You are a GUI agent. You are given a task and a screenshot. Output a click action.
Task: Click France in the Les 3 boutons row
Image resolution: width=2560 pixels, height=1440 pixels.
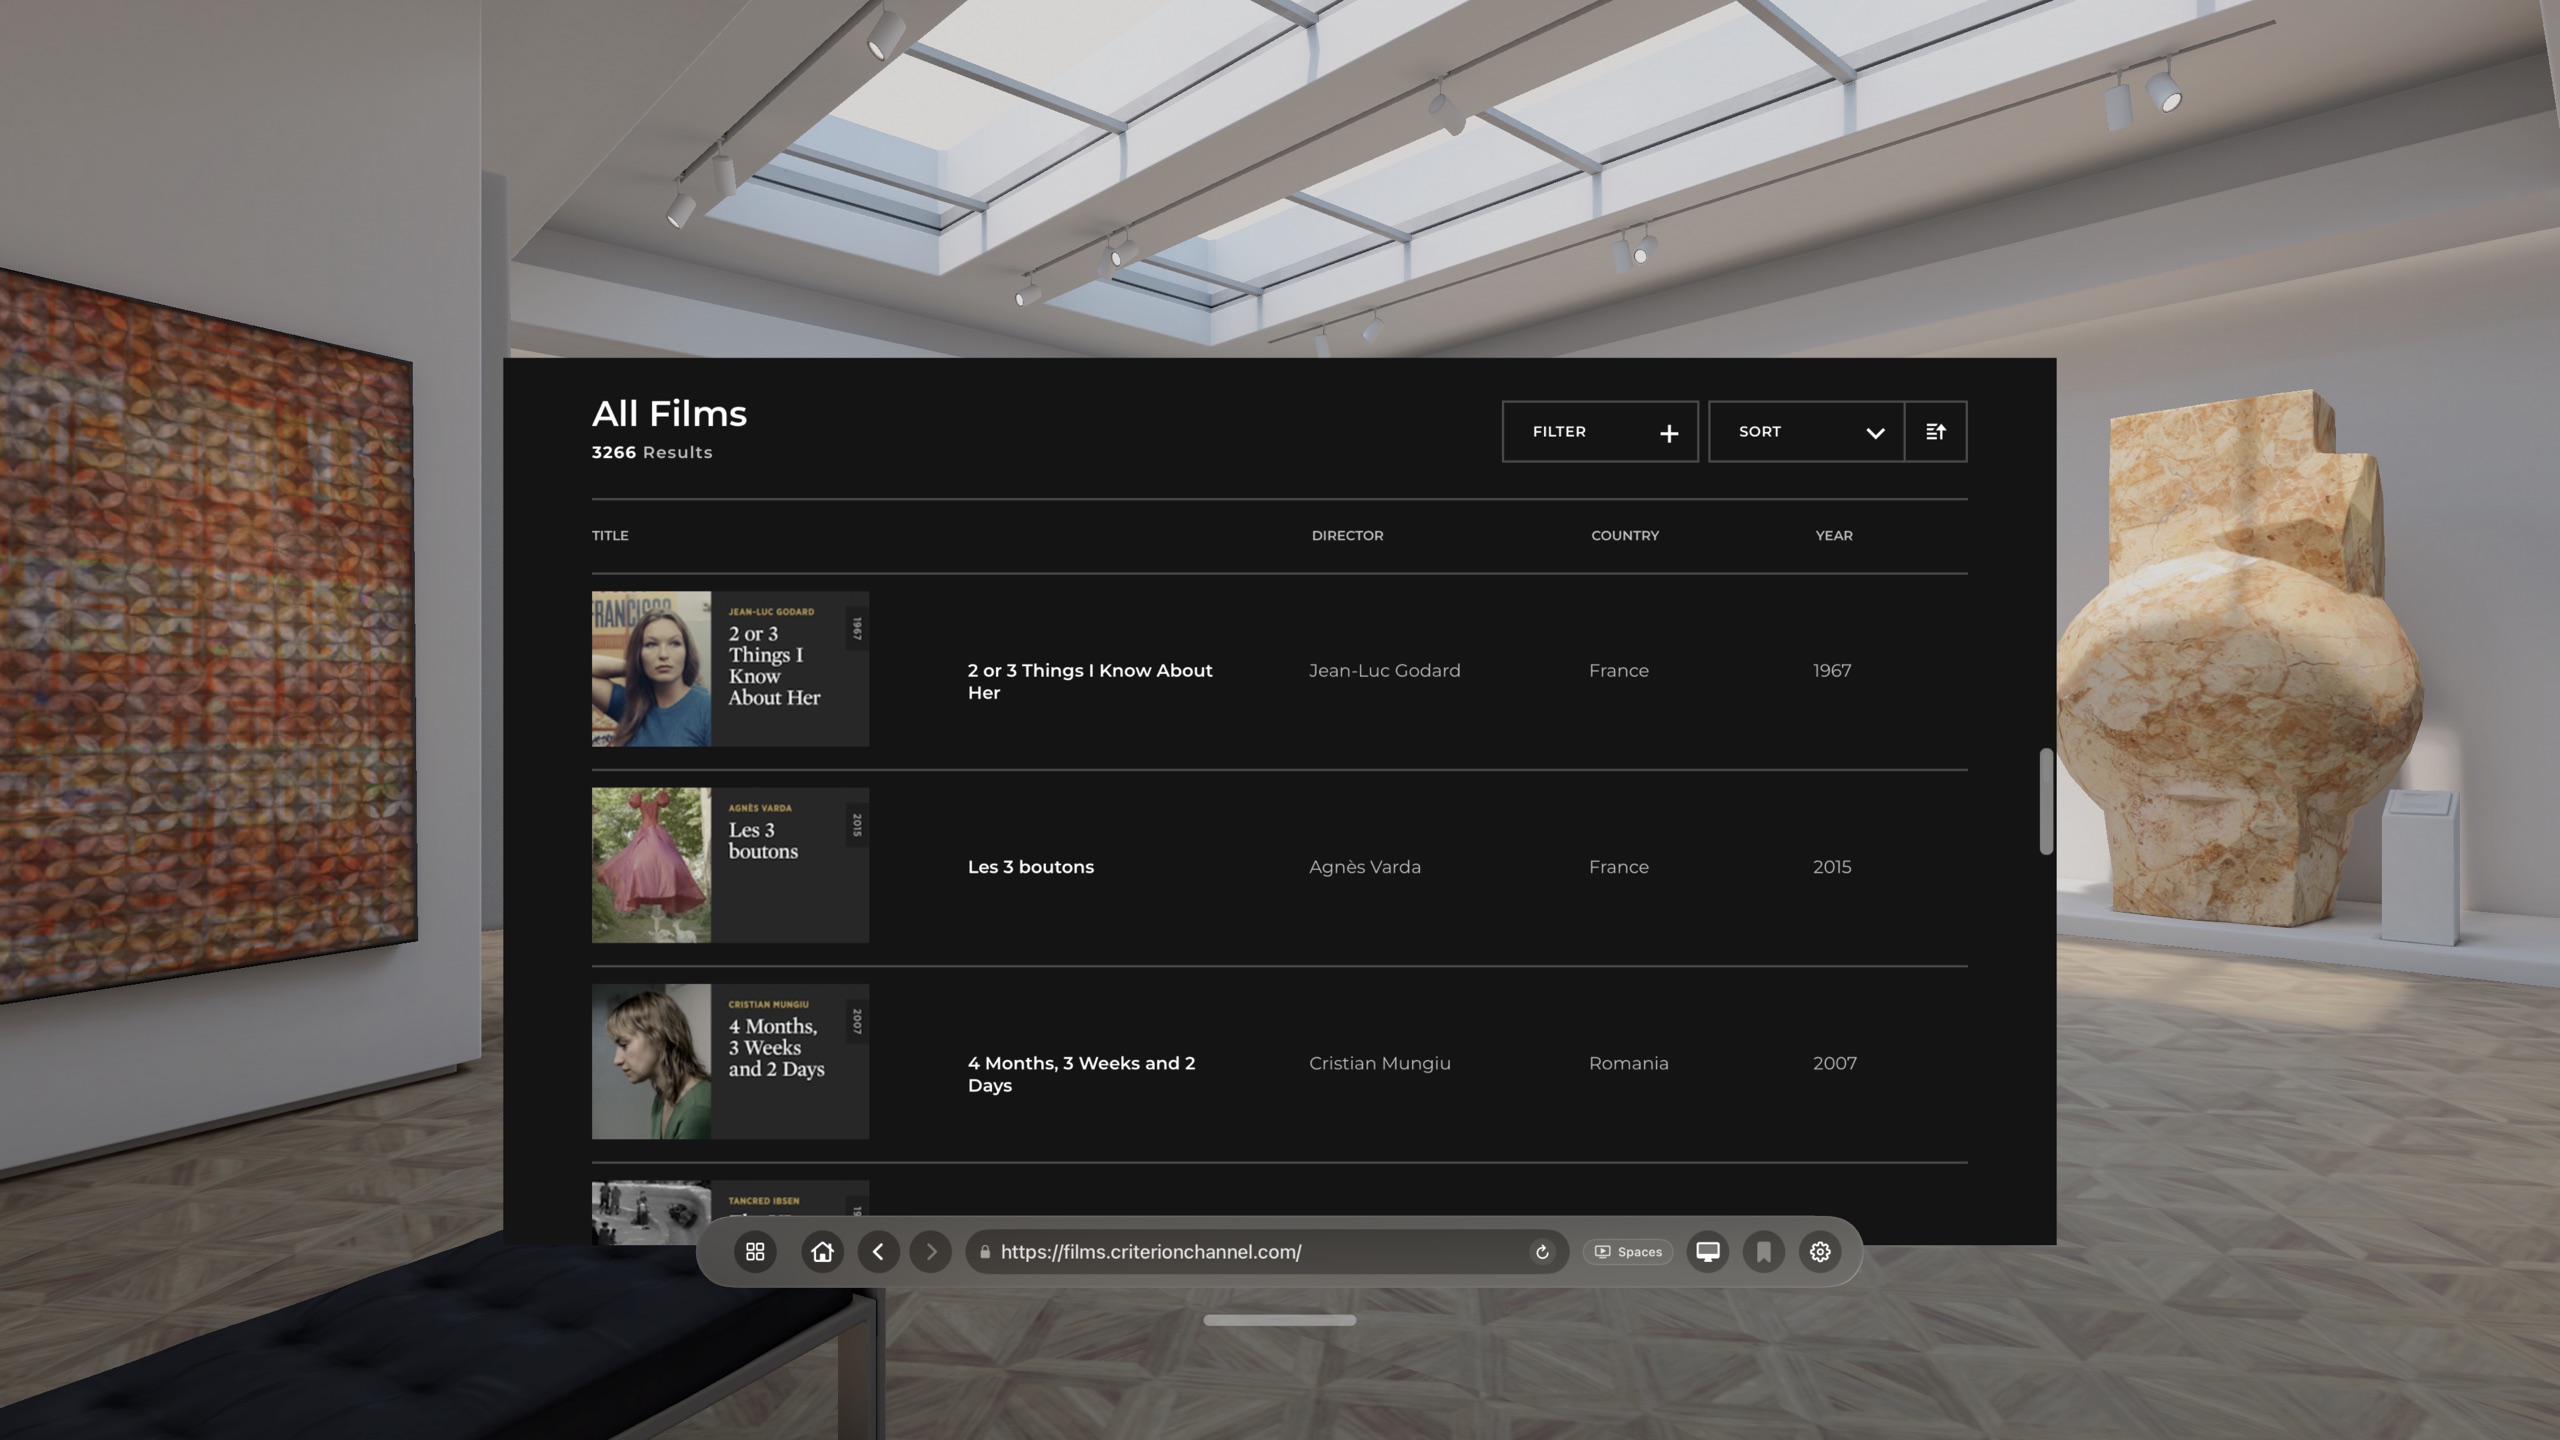pyautogui.click(x=1619, y=867)
